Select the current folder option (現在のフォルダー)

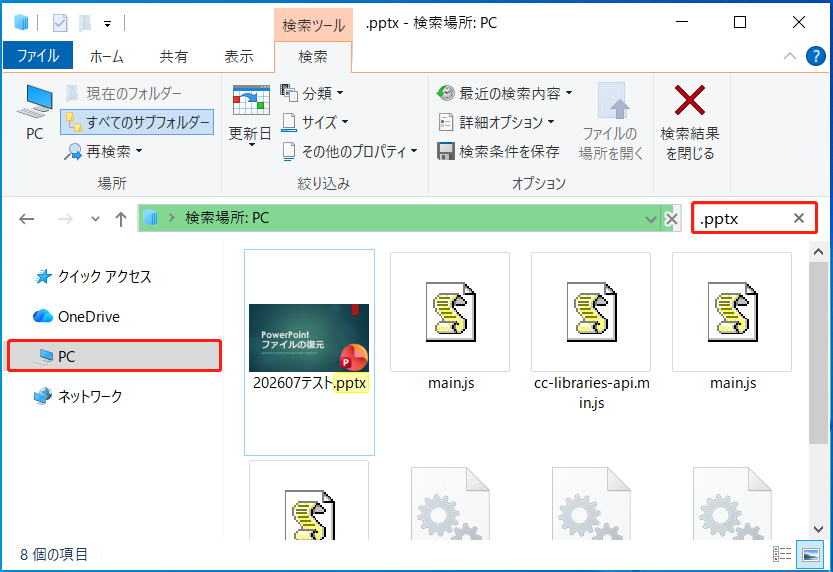tap(124, 93)
